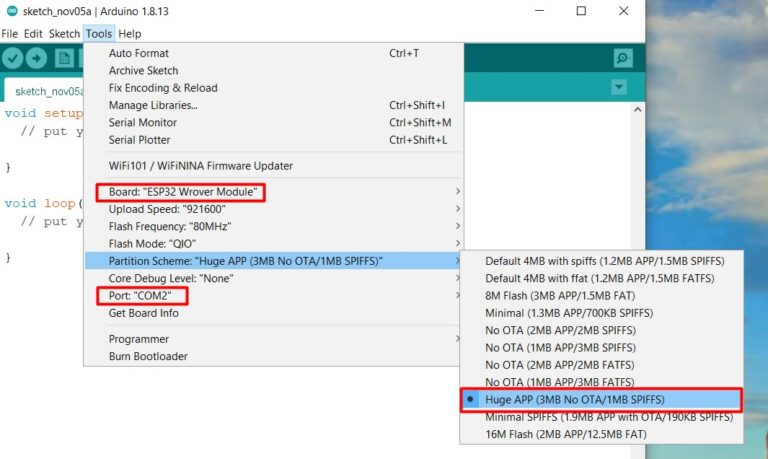Image resolution: width=768 pixels, height=459 pixels.
Task: Choose Default 4MB with spiffs partition
Action: 604,261
